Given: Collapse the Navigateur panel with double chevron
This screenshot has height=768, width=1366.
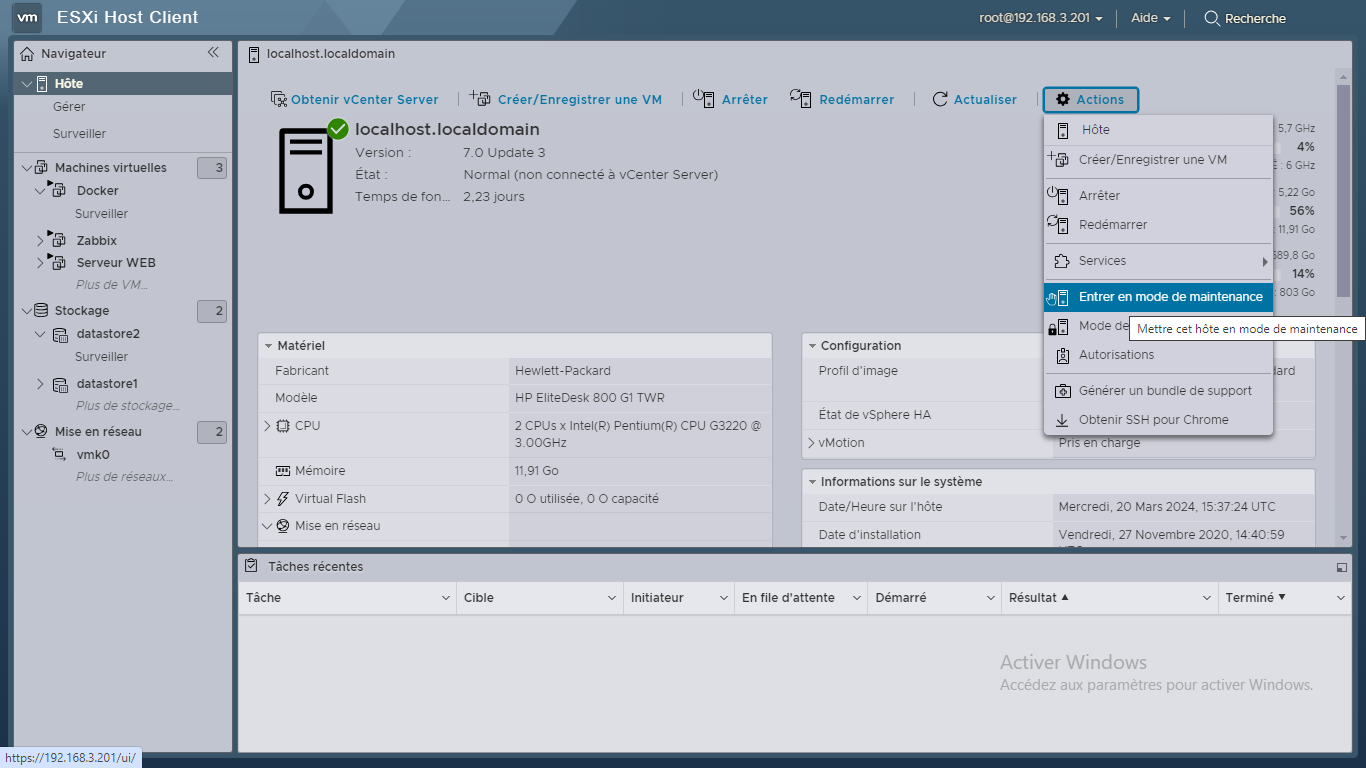Looking at the screenshot, I should [213, 53].
